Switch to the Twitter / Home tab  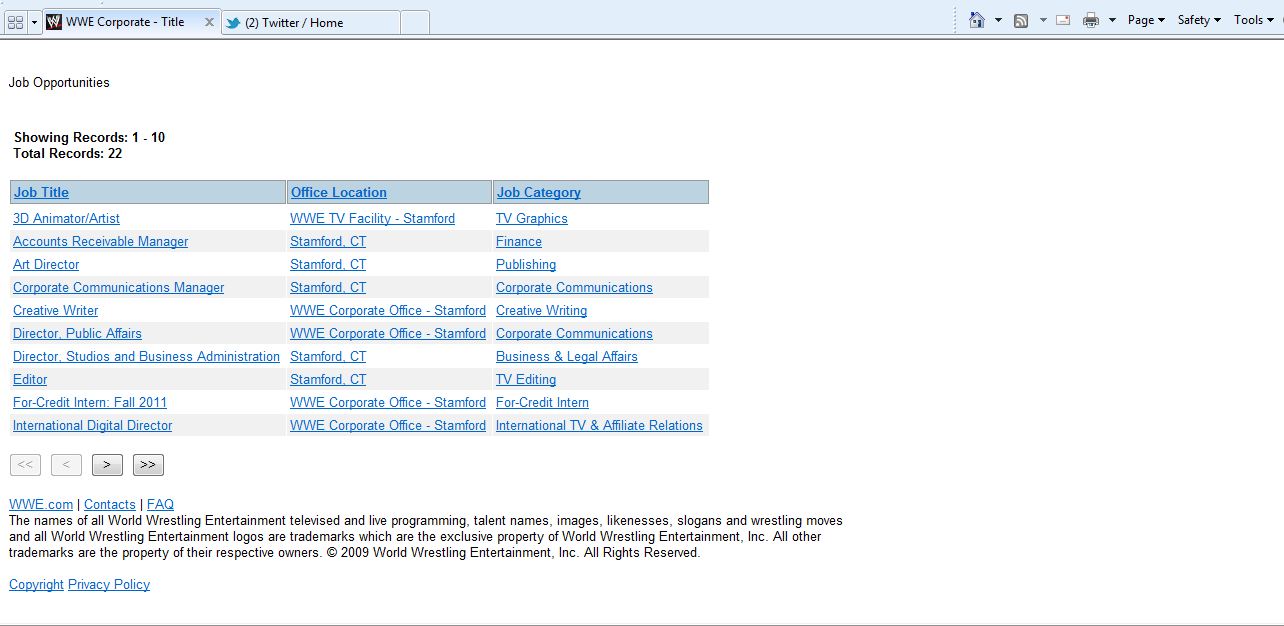(x=310, y=22)
